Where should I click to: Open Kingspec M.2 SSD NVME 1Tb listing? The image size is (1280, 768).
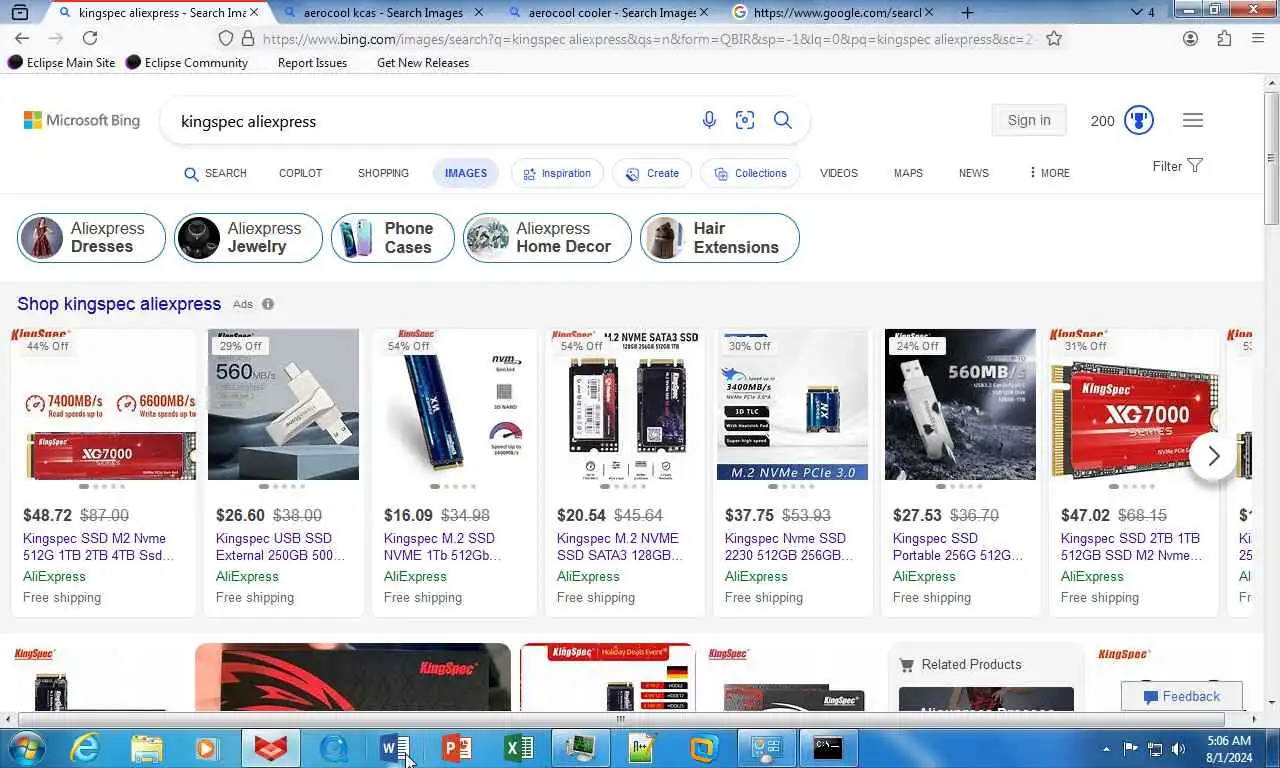444,546
